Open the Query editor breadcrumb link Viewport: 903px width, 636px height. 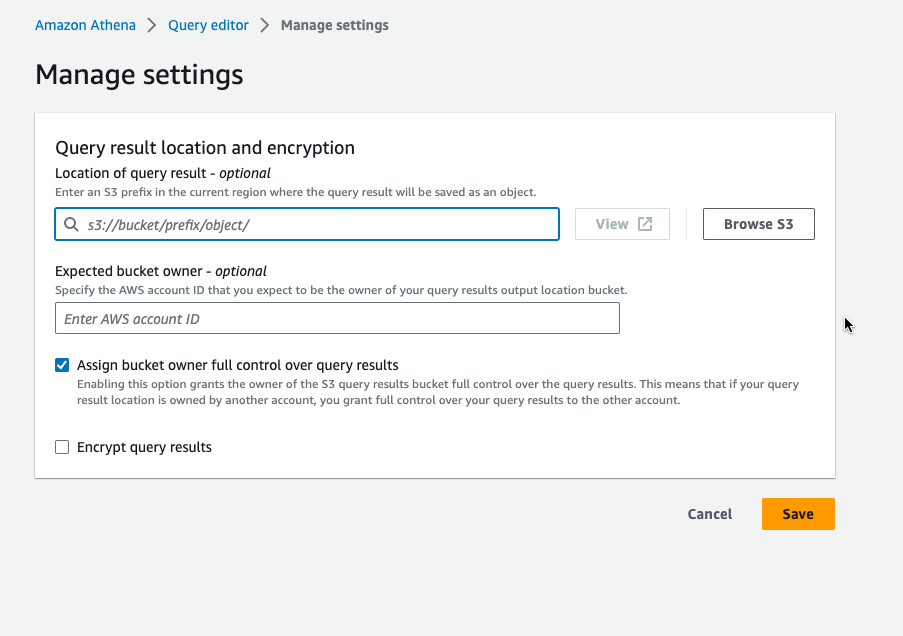[208, 25]
